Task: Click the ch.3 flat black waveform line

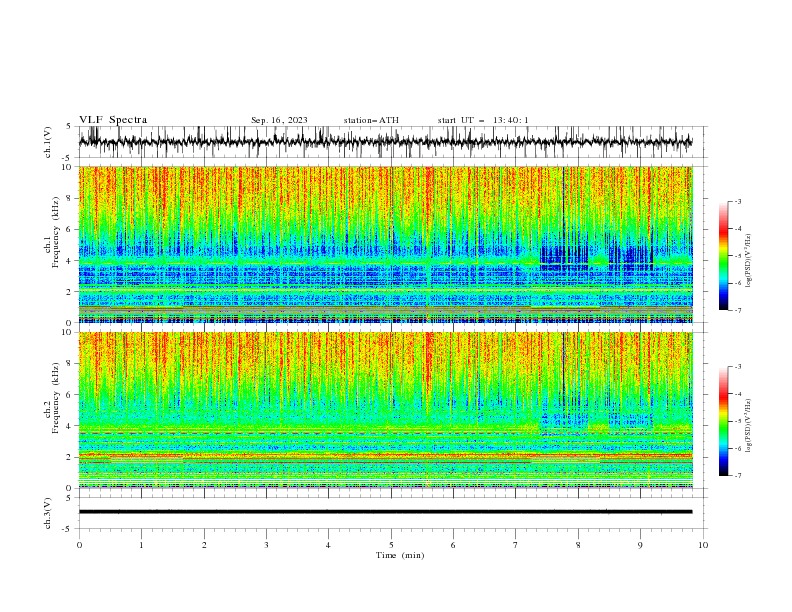Action: [385, 512]
